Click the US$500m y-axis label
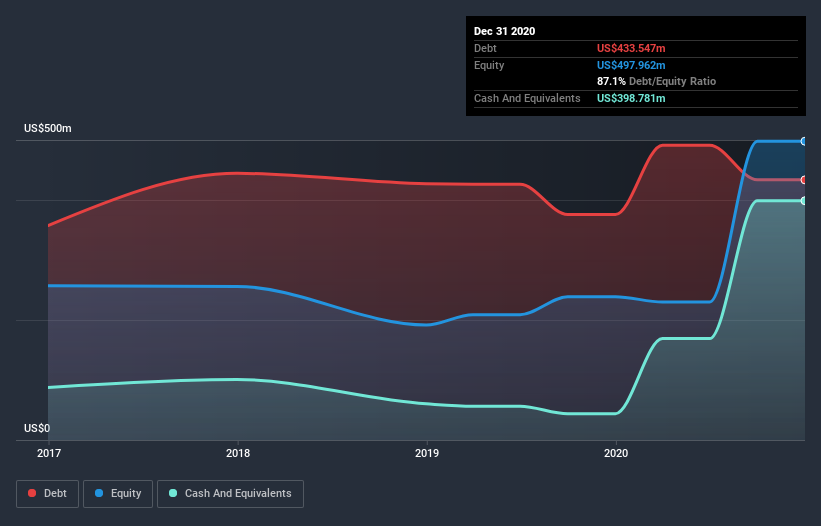Screen dimensions: 821x526 click(48, 128)
